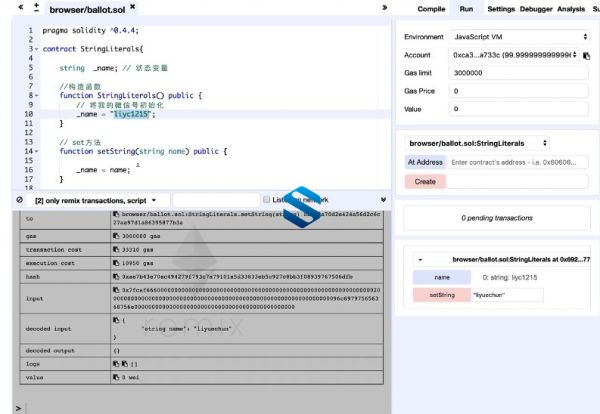
Task: Toggle the Listen on network checkbox
Action: click(267, 199)
